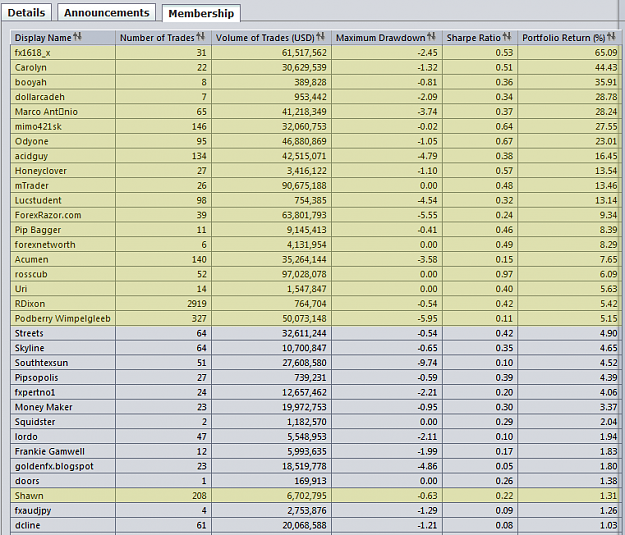The width and height of the screenshot is (625, 535).
Task: Select member mimo421sk
Action: pyautogui.click(x=38, y=126)
